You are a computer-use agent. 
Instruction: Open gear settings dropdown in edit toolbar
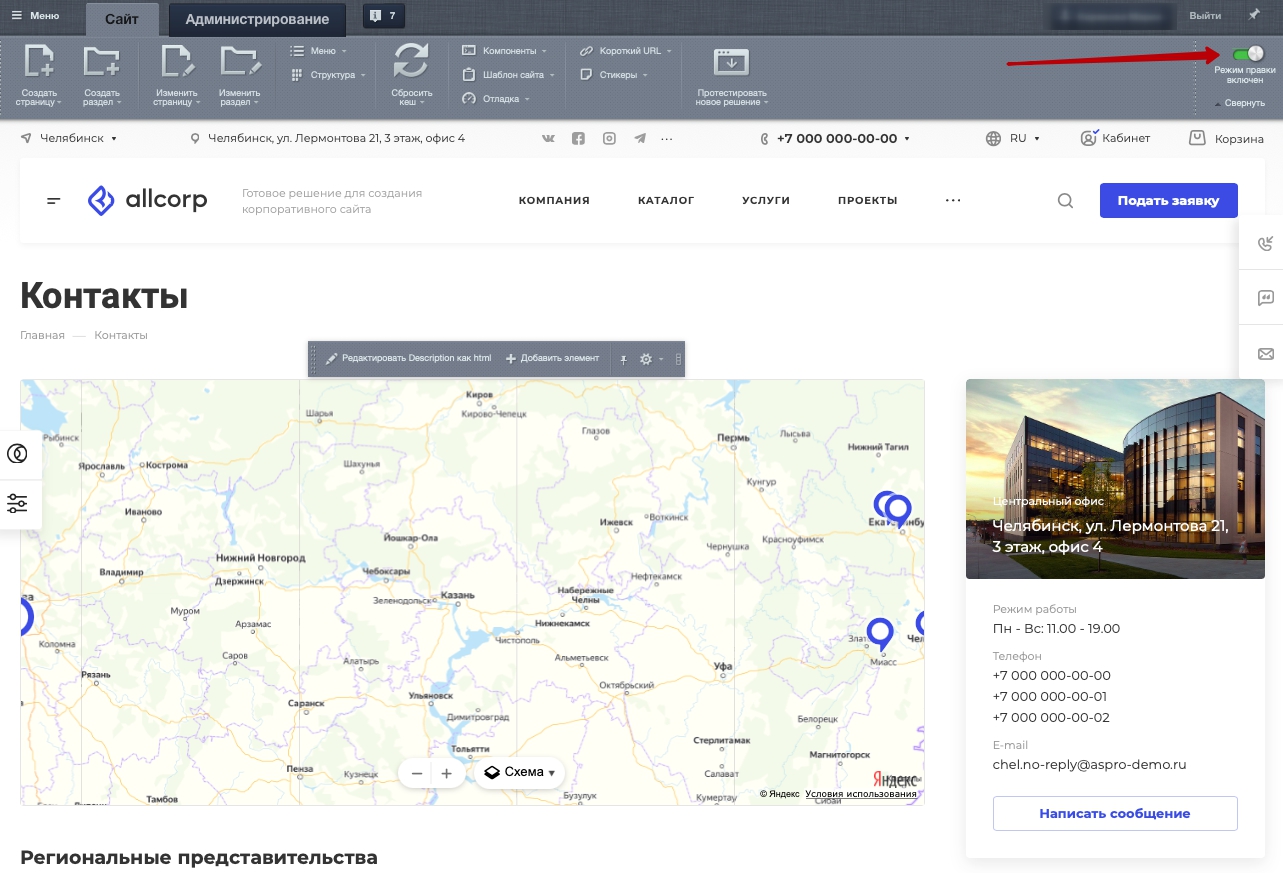click(x=651, y=358)
